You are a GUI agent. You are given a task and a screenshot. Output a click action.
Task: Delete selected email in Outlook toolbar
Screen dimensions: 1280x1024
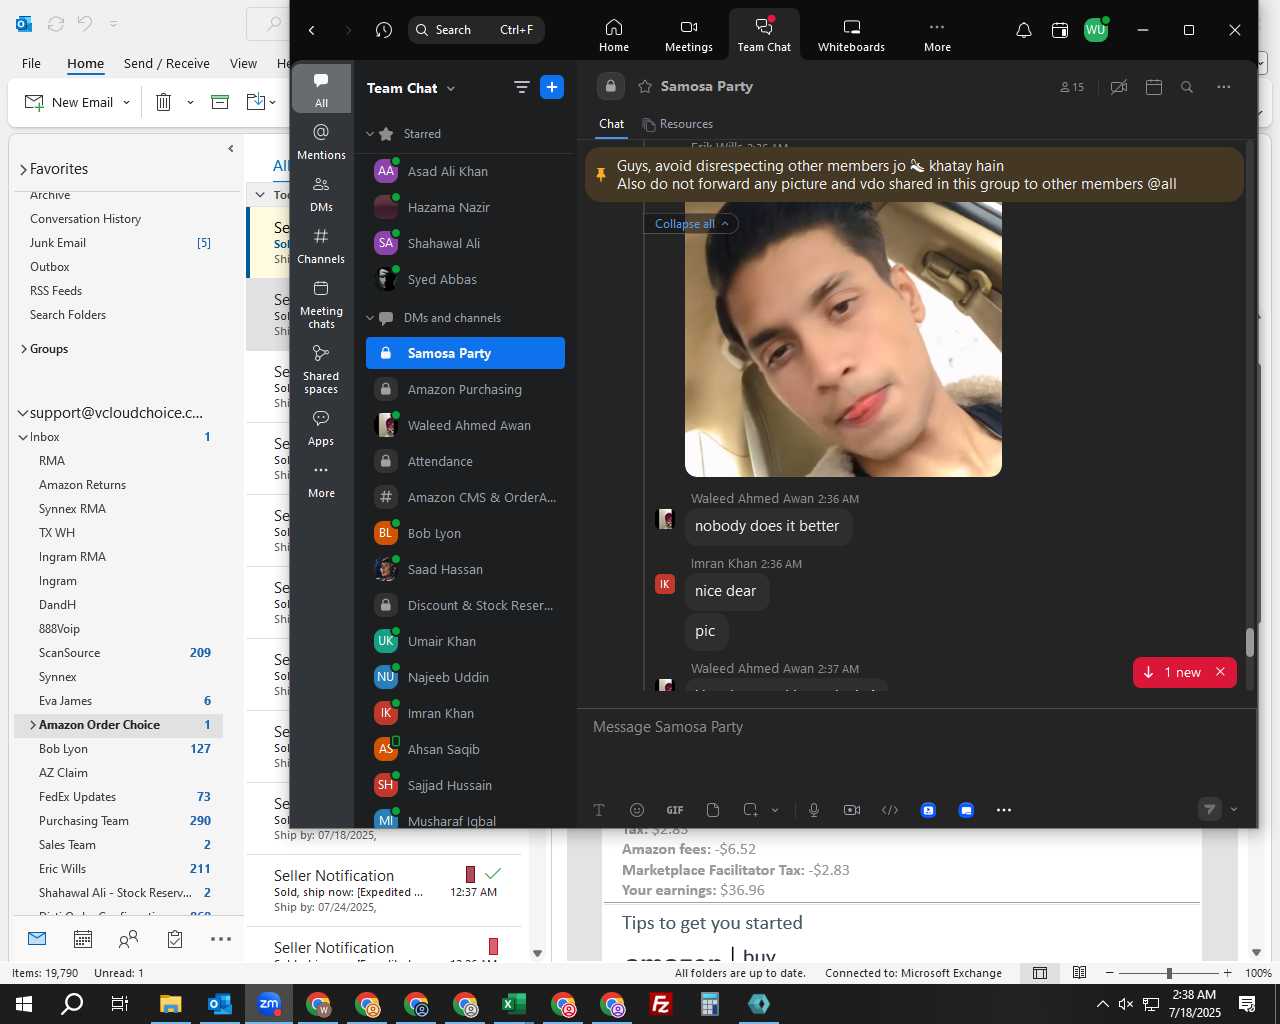click(164, 102)
